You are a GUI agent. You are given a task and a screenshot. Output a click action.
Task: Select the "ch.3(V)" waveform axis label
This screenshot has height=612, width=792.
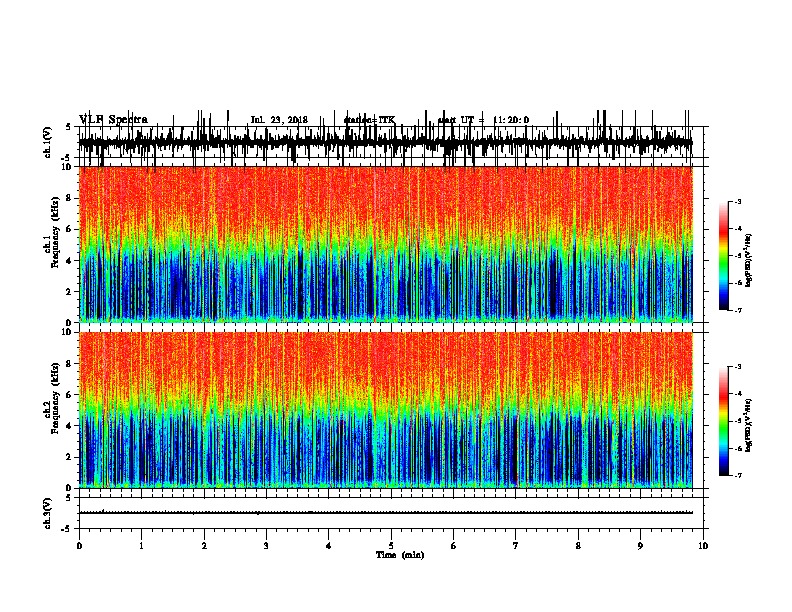click(48, 513)
